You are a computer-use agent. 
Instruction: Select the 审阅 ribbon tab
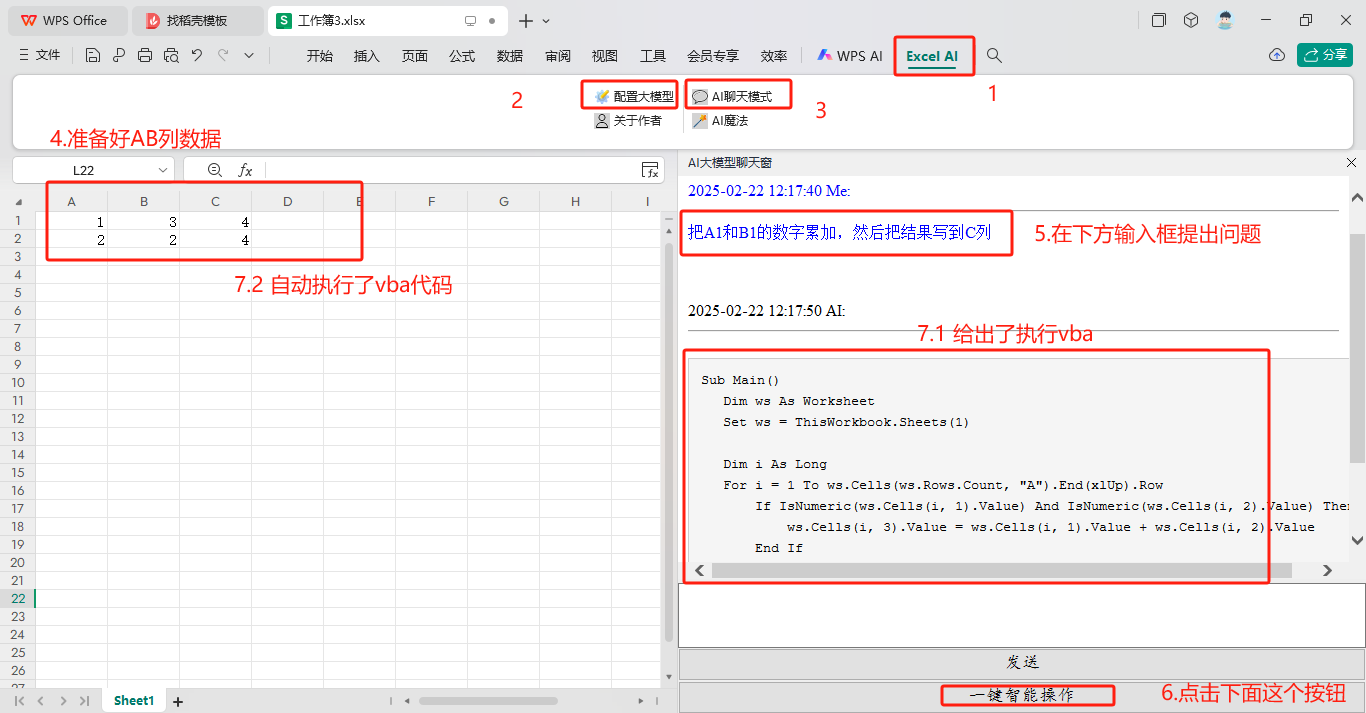[x=558, y=56]
